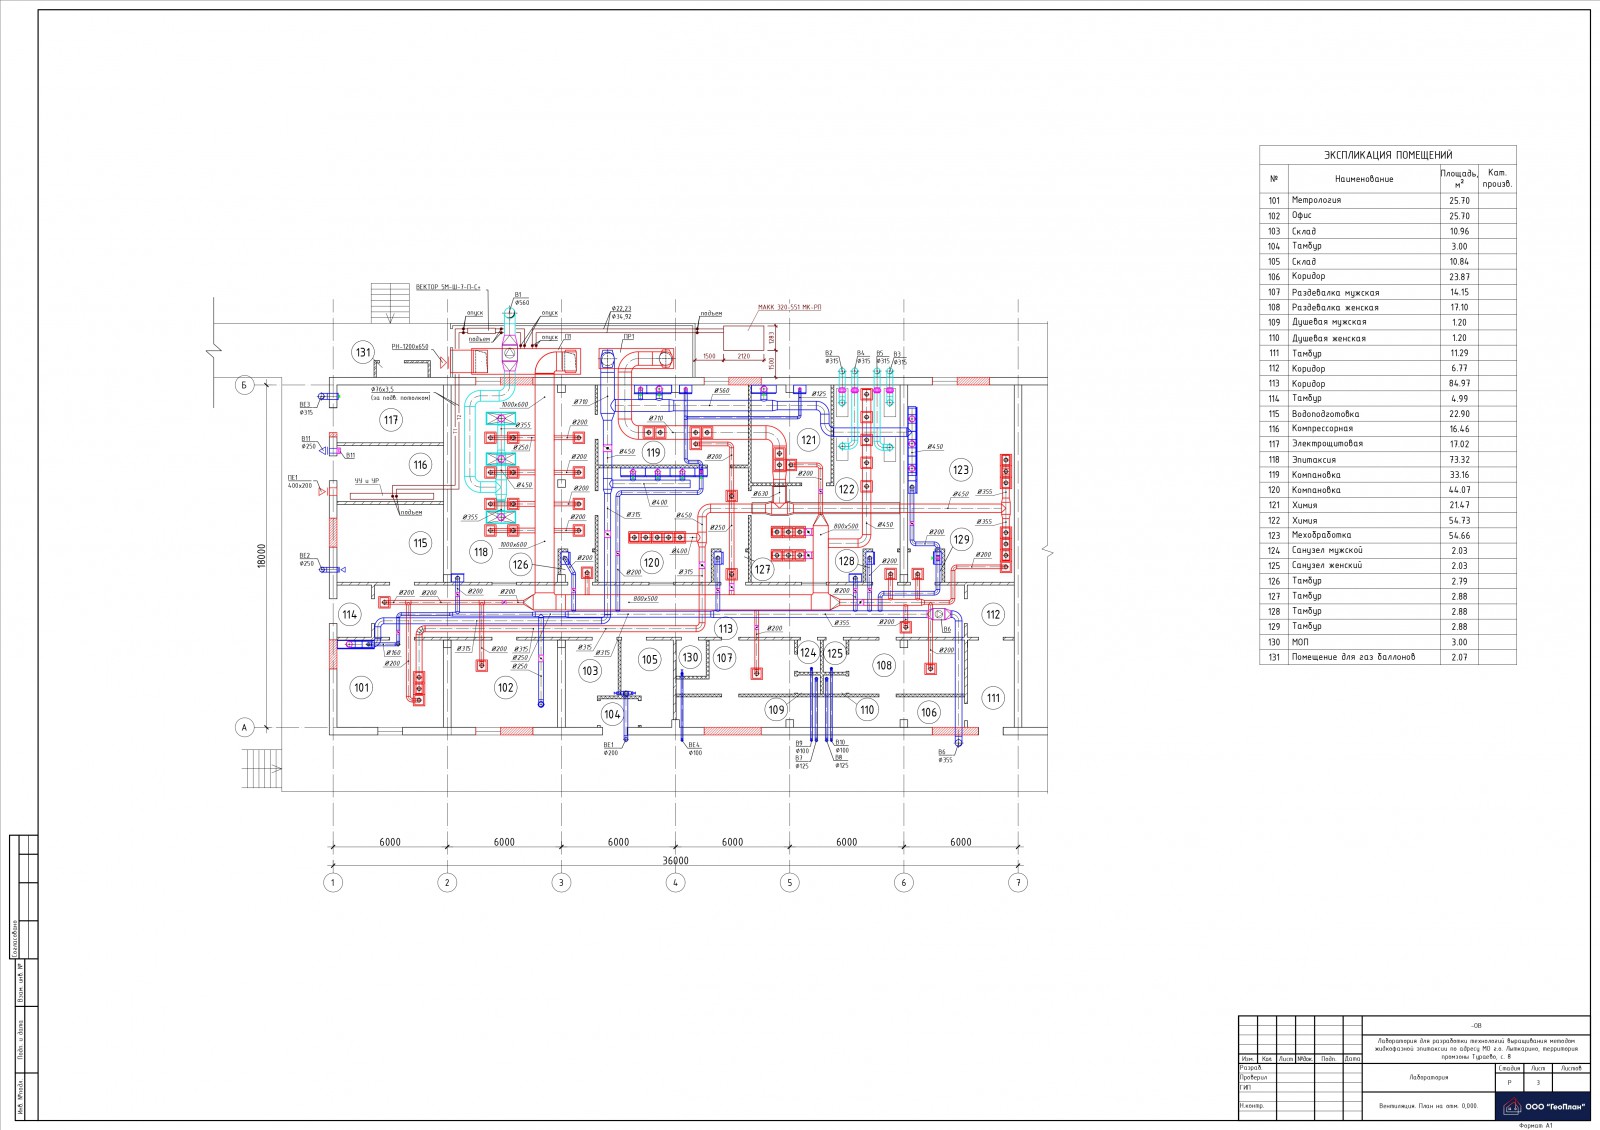
Task: Click the "Формат А1" note
Action: tap(1535, 1125)
